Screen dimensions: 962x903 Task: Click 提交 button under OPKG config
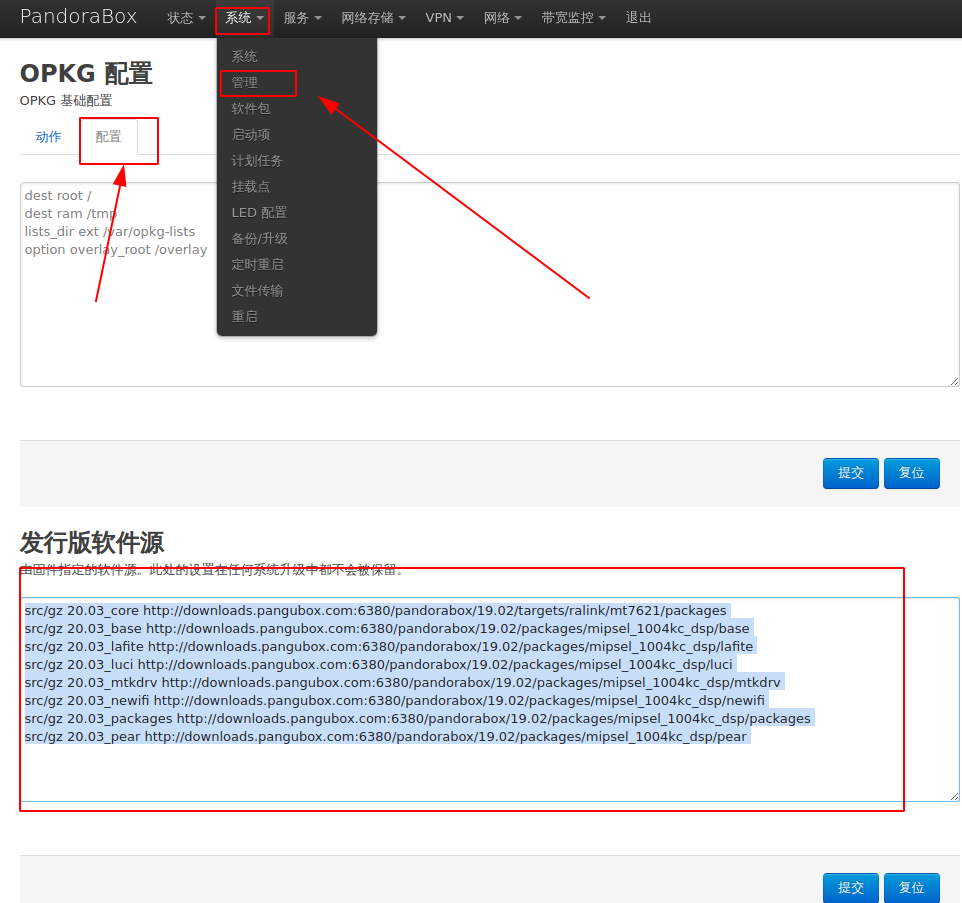[x=850, y=473]
